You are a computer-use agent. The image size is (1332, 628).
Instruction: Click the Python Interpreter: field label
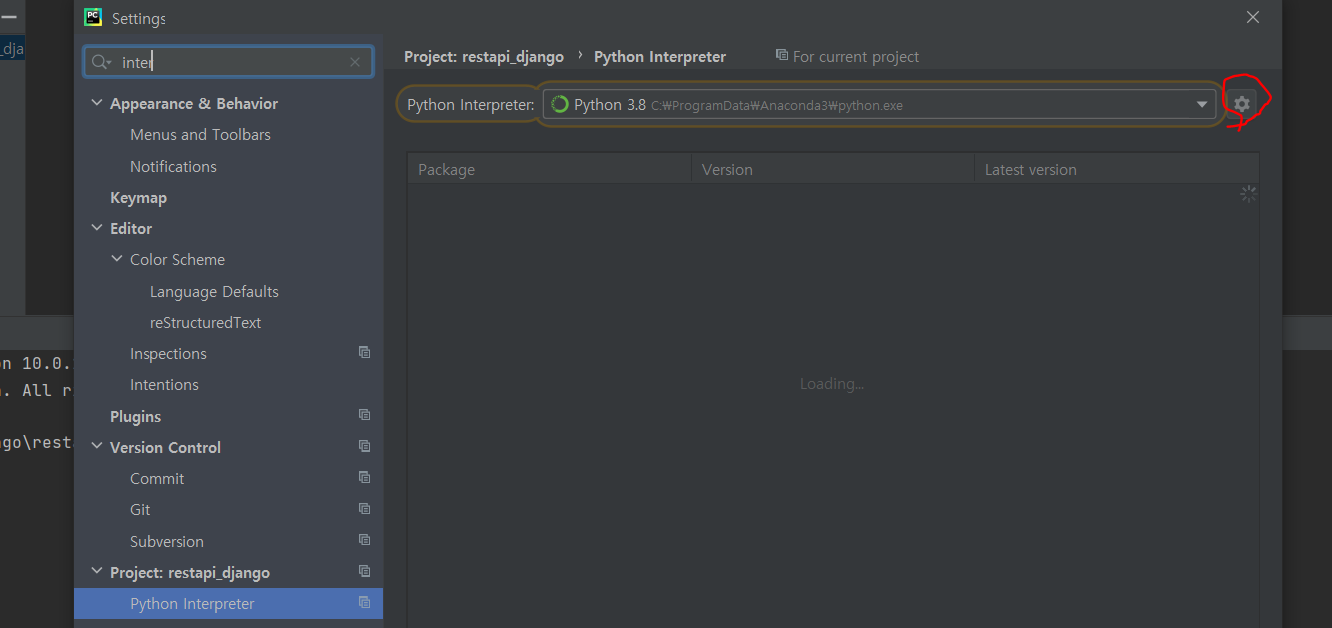click(x=471, y=104)
